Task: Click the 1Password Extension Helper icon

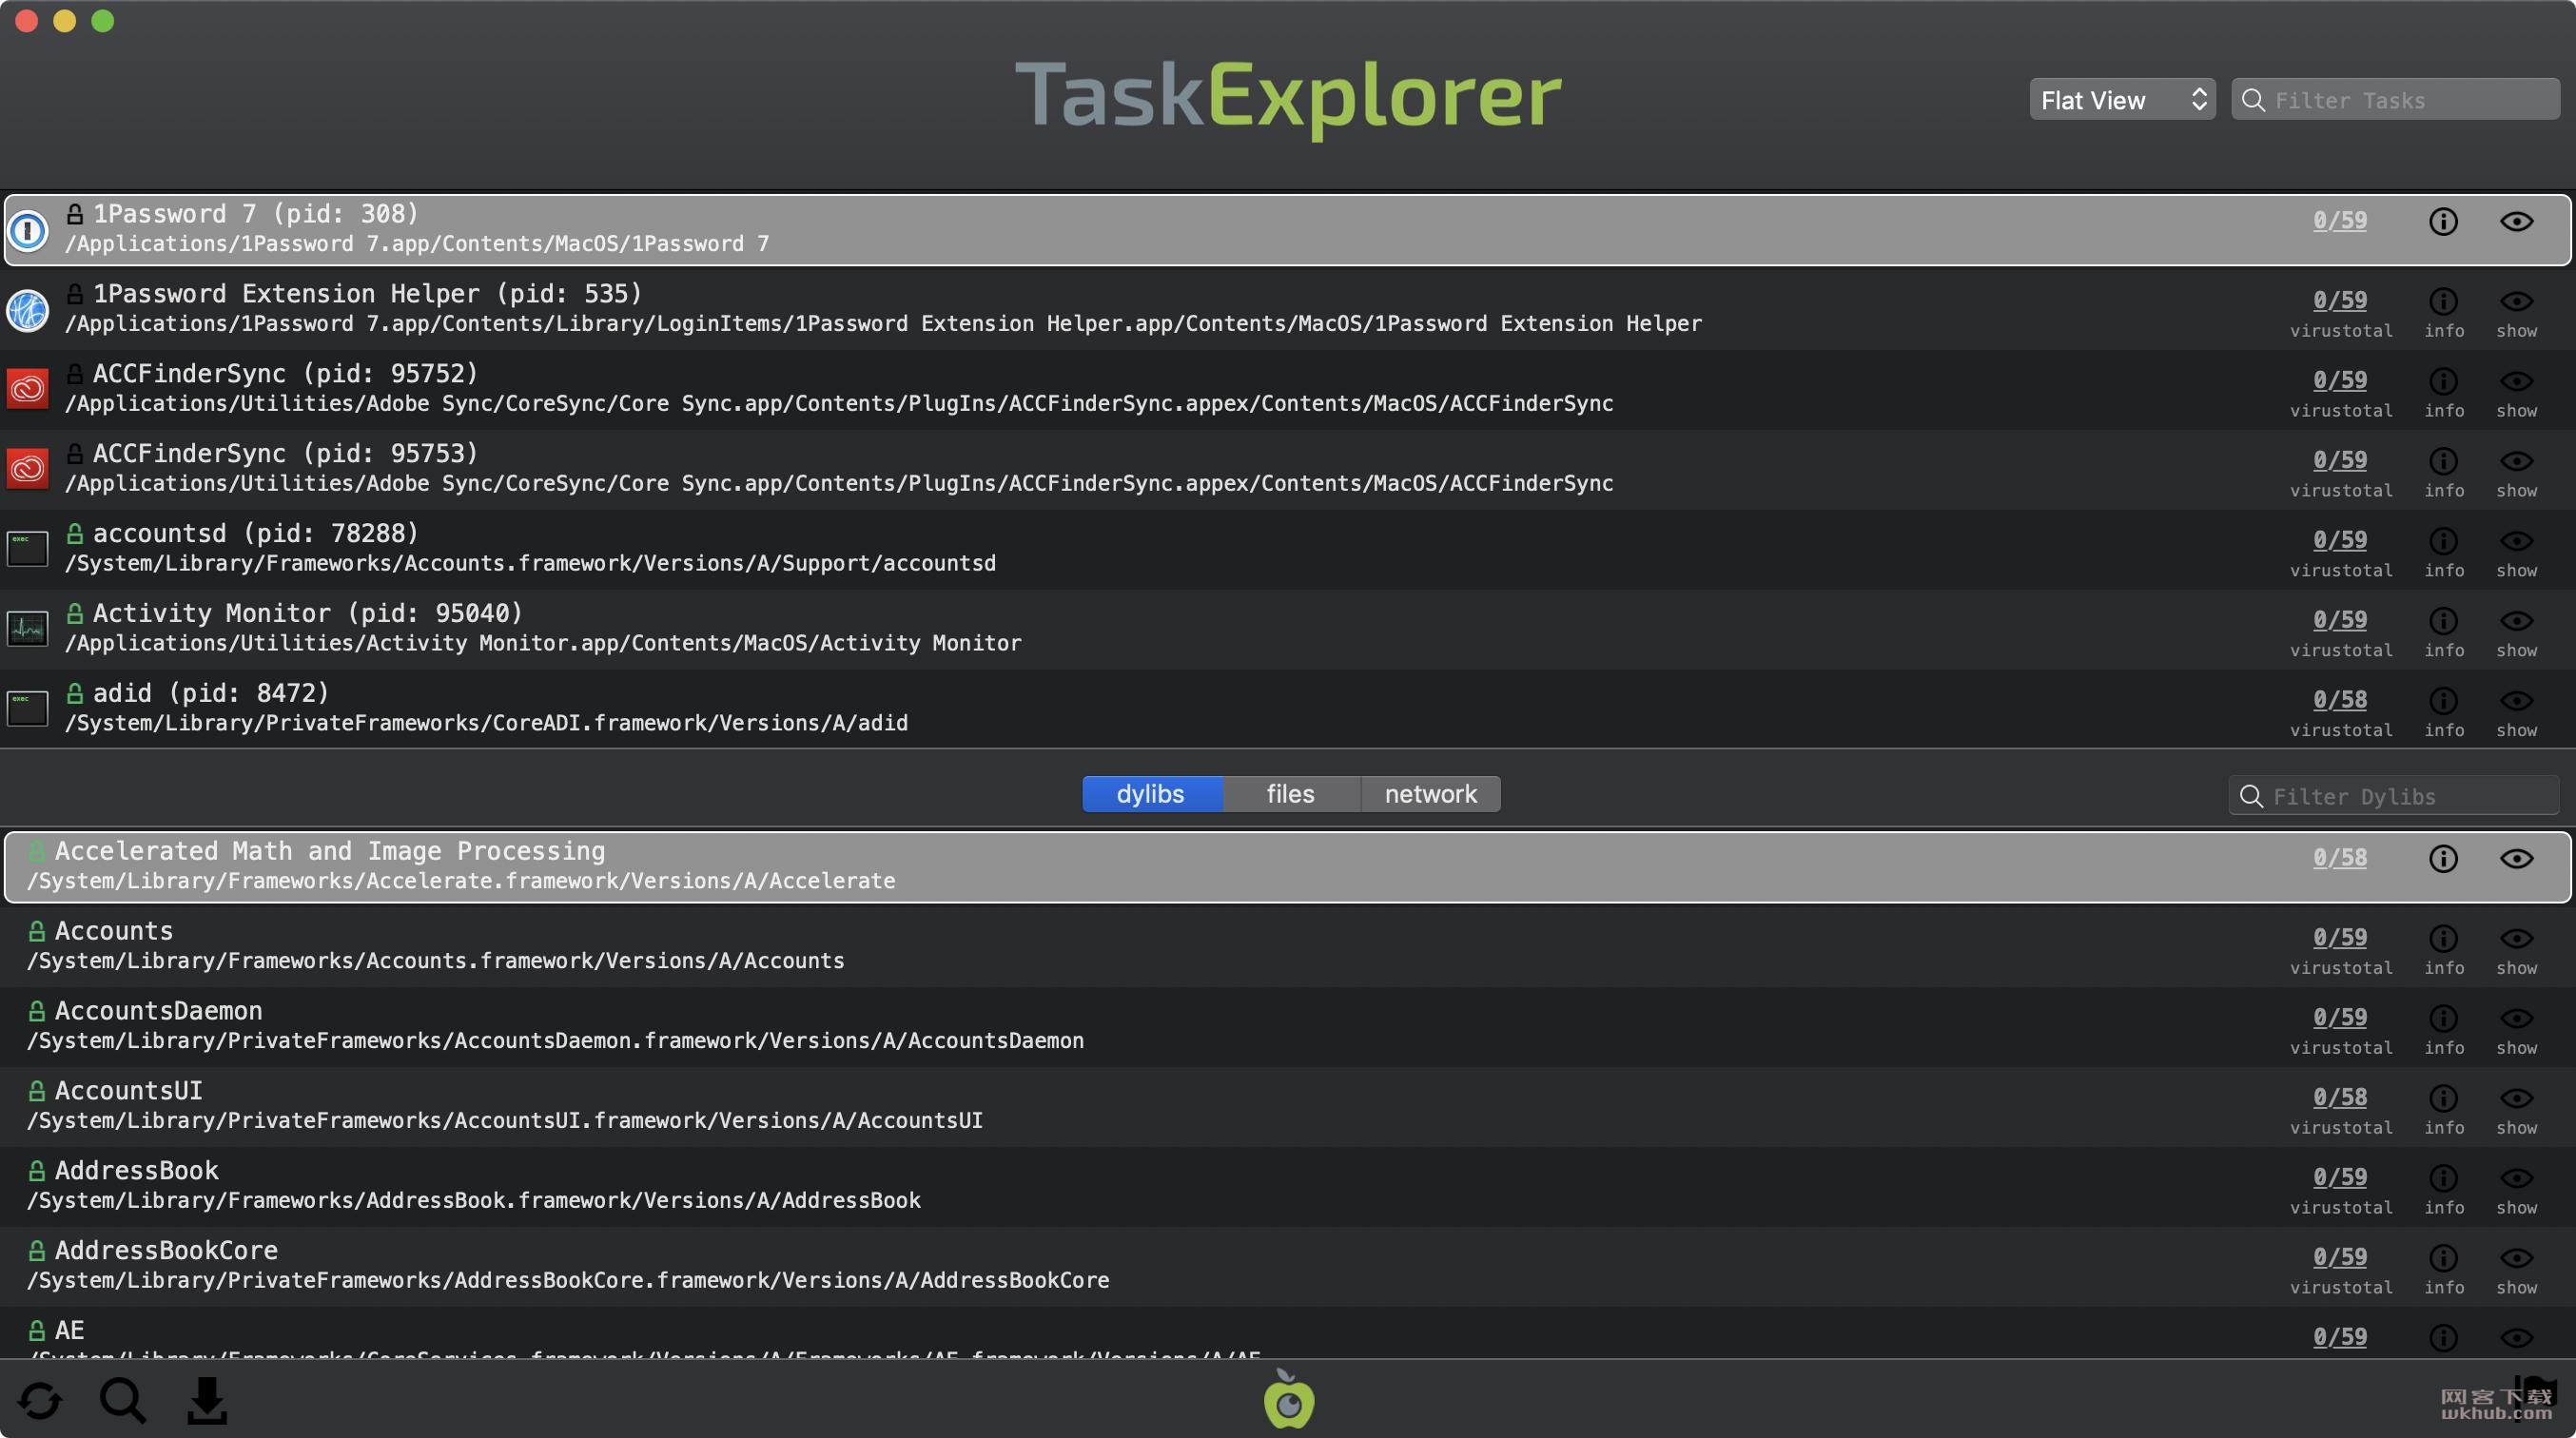Action: click(28, 310)
